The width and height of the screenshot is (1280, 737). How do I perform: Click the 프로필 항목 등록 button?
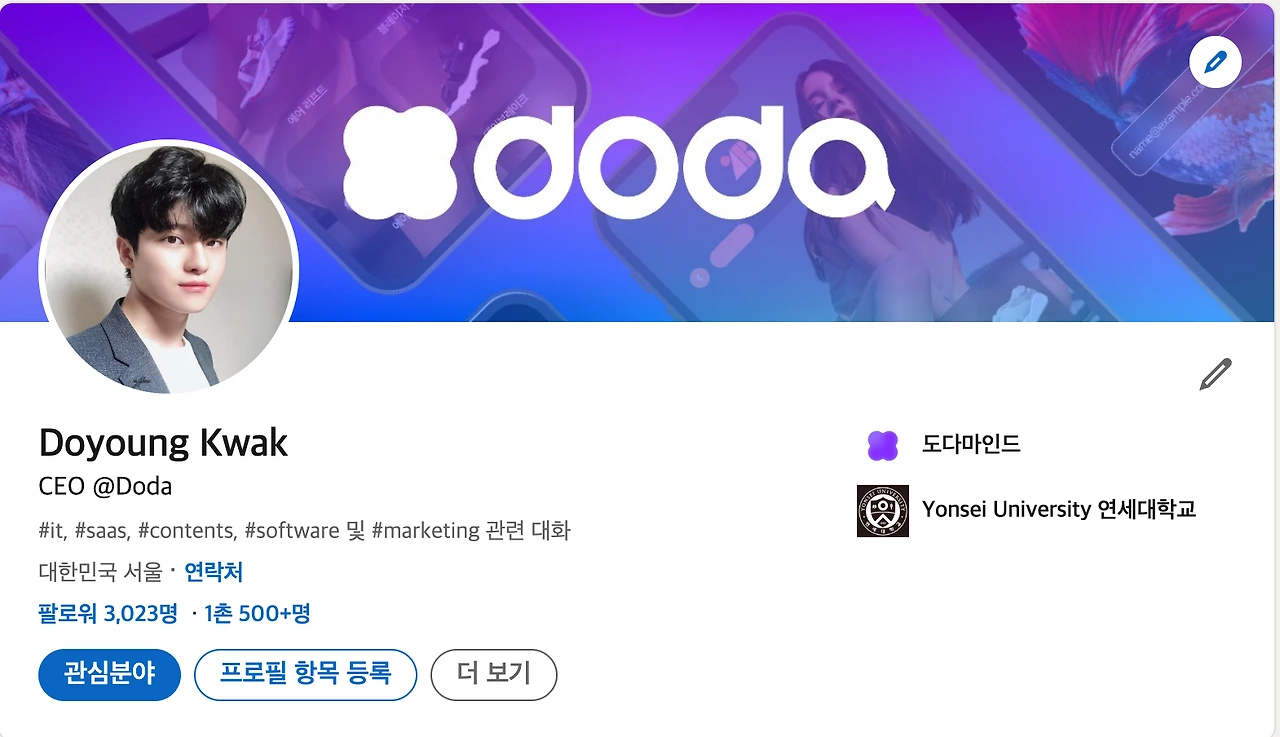coord(305,674)
